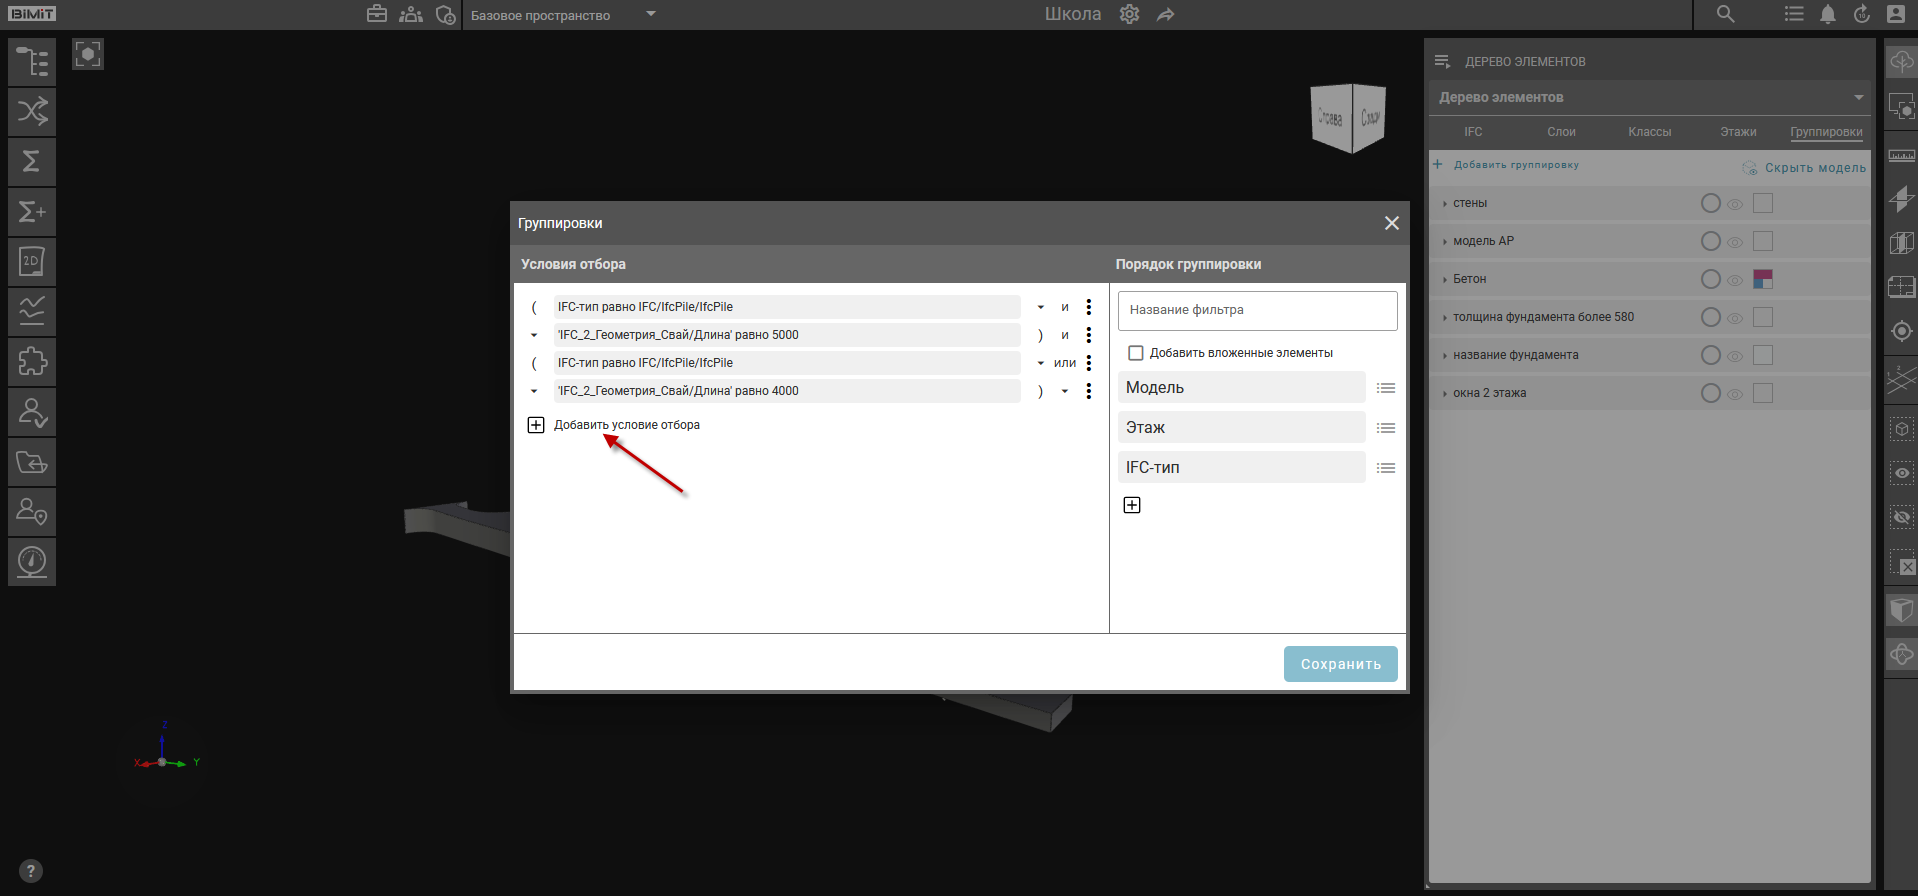This screenshot has height=896, width=1918.
Task: Click the 'Сохранить' button
Action: [1340, 664]
